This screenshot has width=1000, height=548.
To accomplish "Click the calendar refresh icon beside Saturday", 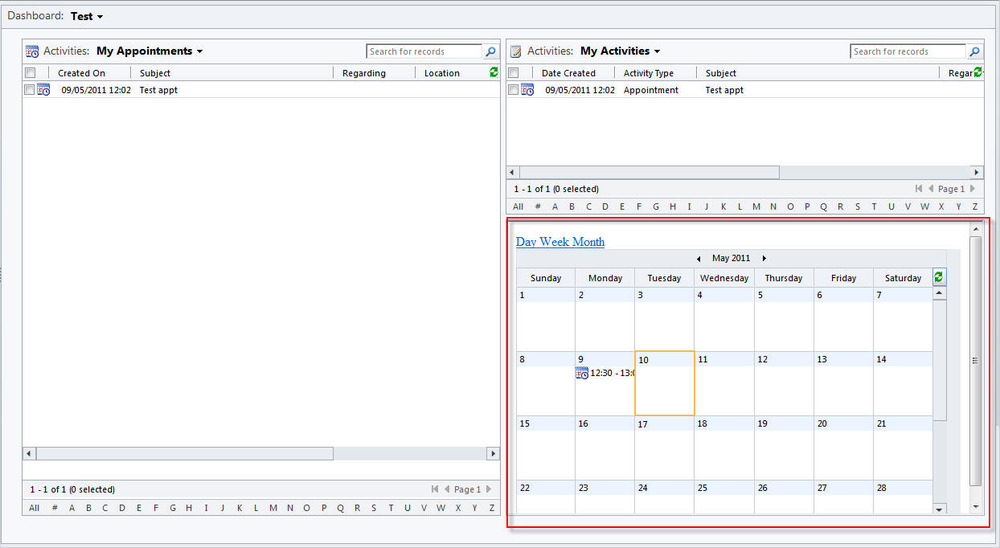I will tap(939, 277).
